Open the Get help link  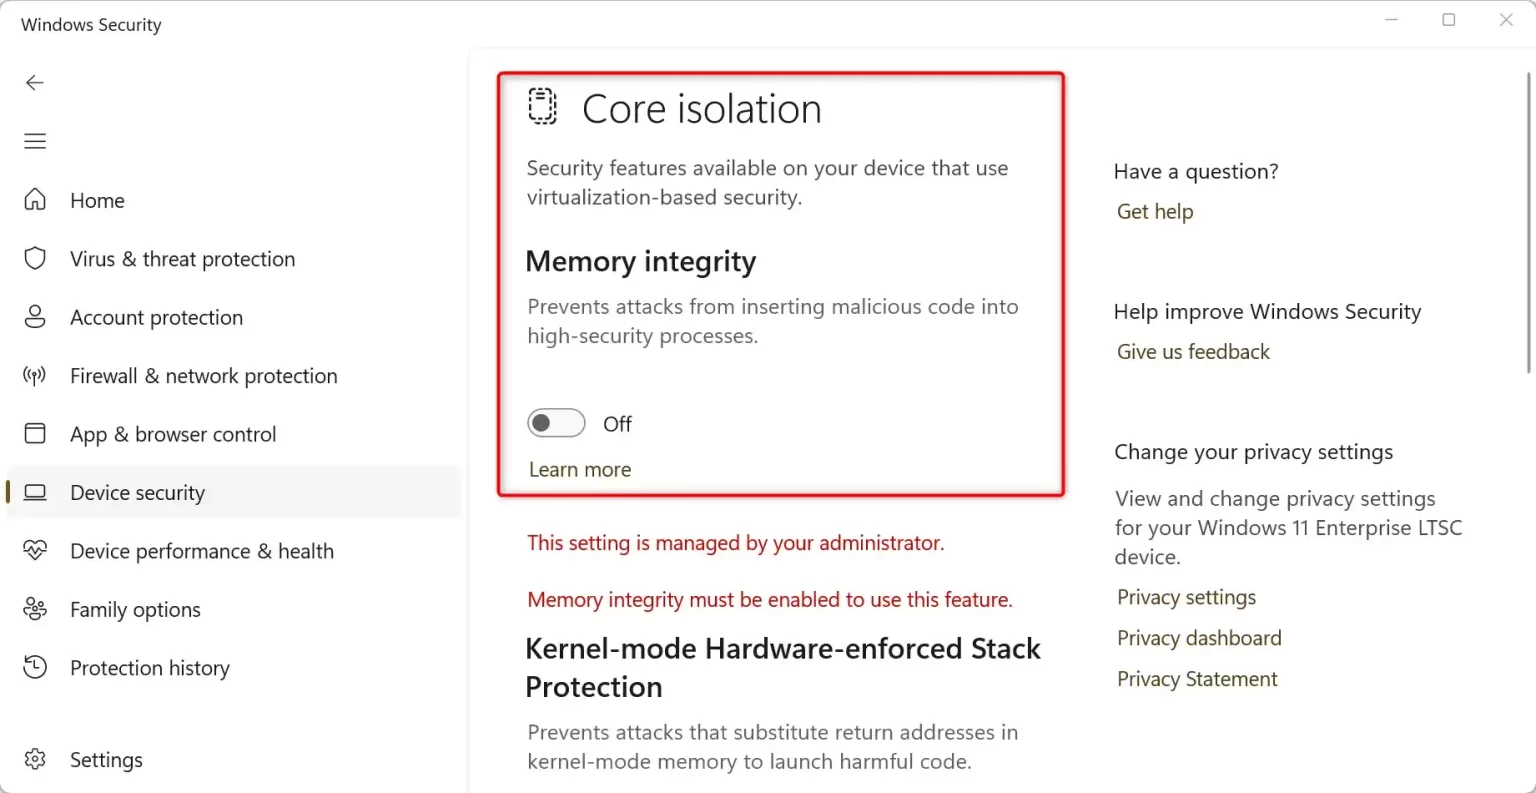[1155, 212]
